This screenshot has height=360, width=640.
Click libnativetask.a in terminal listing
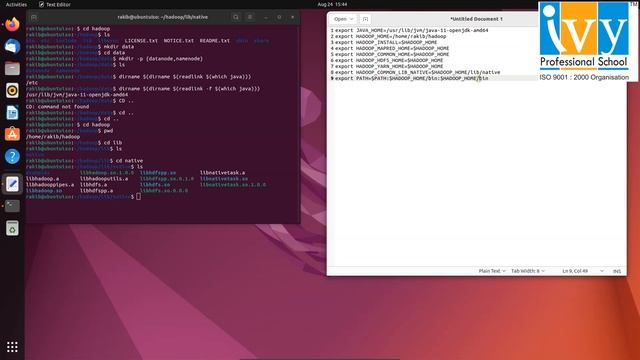point(222,173)
